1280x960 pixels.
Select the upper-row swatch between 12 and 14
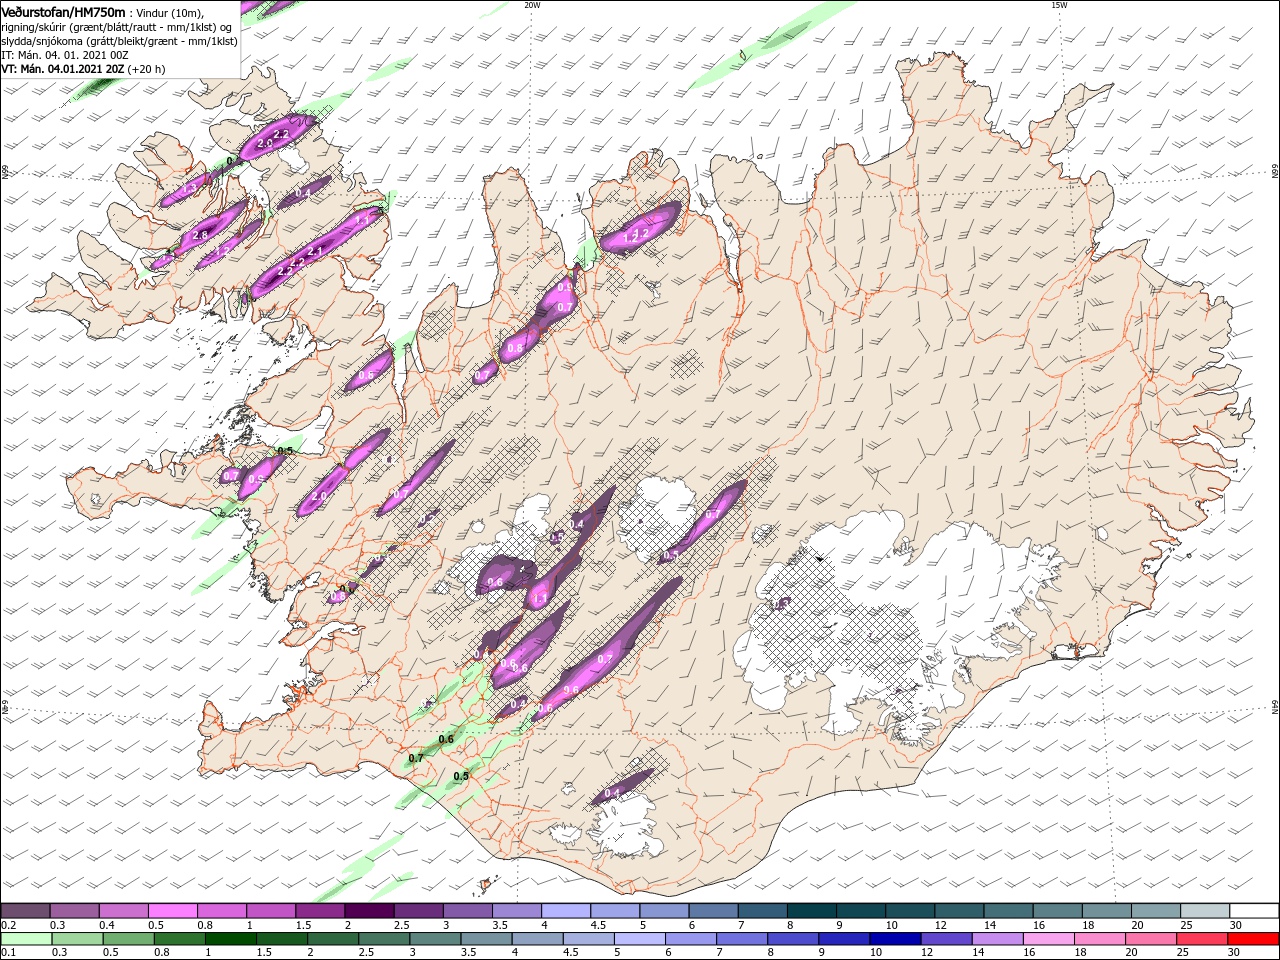tap(960, 911)
